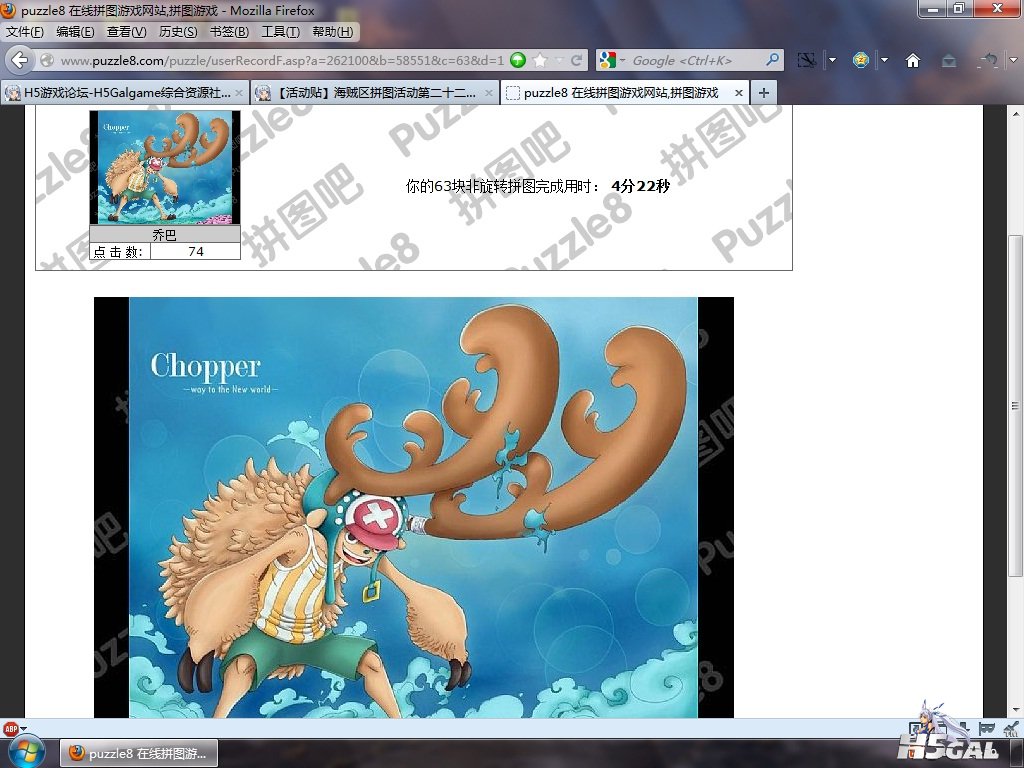This screenshot has width=1024, height=768.
Task: Switch to the 【活动贴】海贼区拼图活动 tab
Action: point(370,93)
